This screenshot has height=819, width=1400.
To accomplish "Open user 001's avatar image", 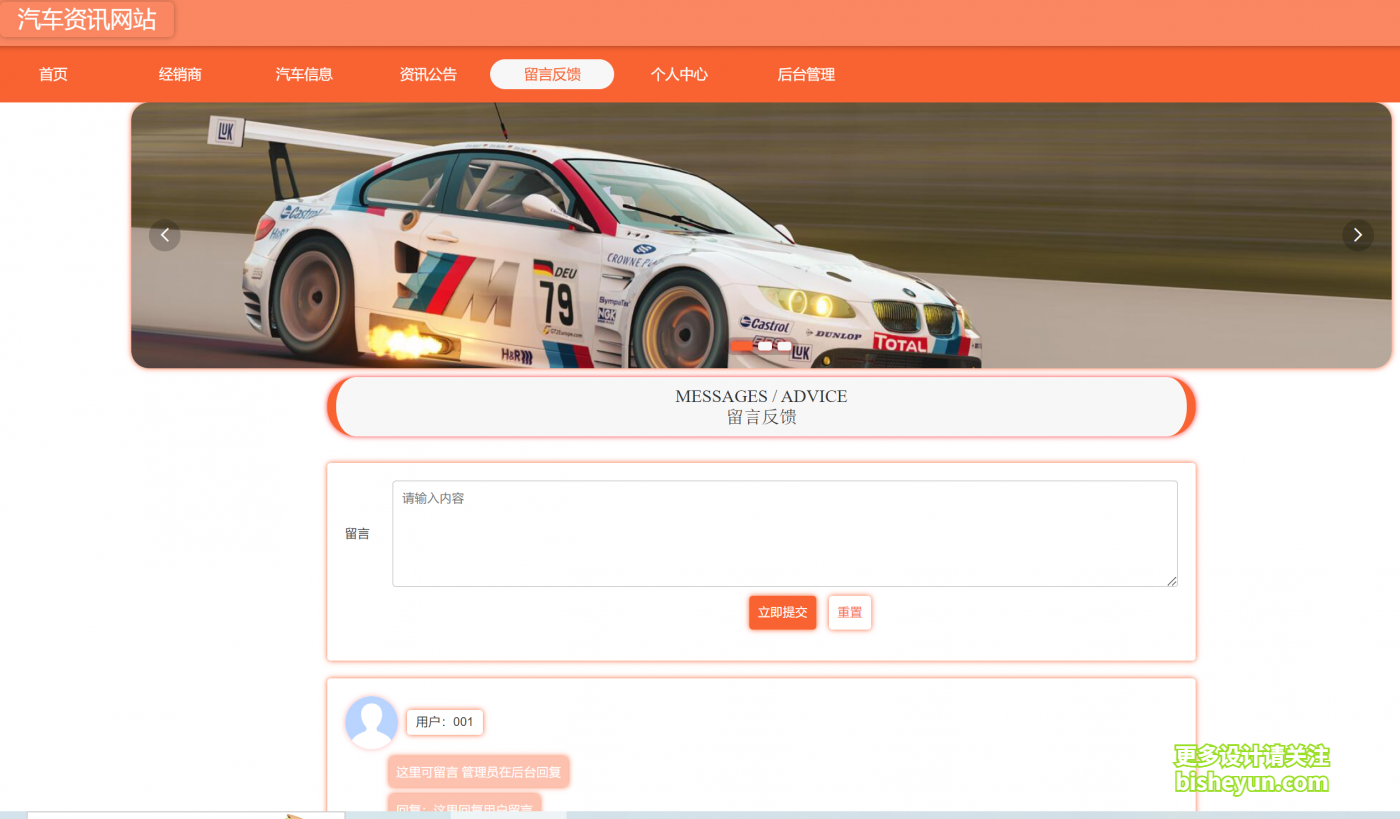I will tap(371, 722).
